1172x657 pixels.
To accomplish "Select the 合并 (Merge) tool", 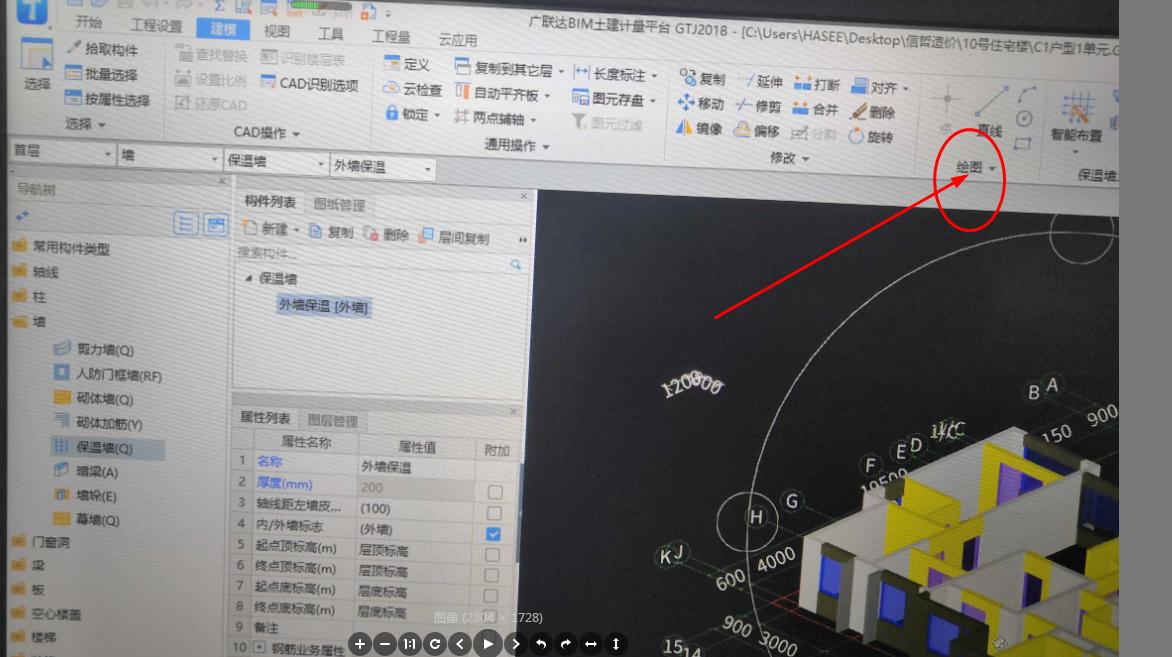I will point(815,109).
